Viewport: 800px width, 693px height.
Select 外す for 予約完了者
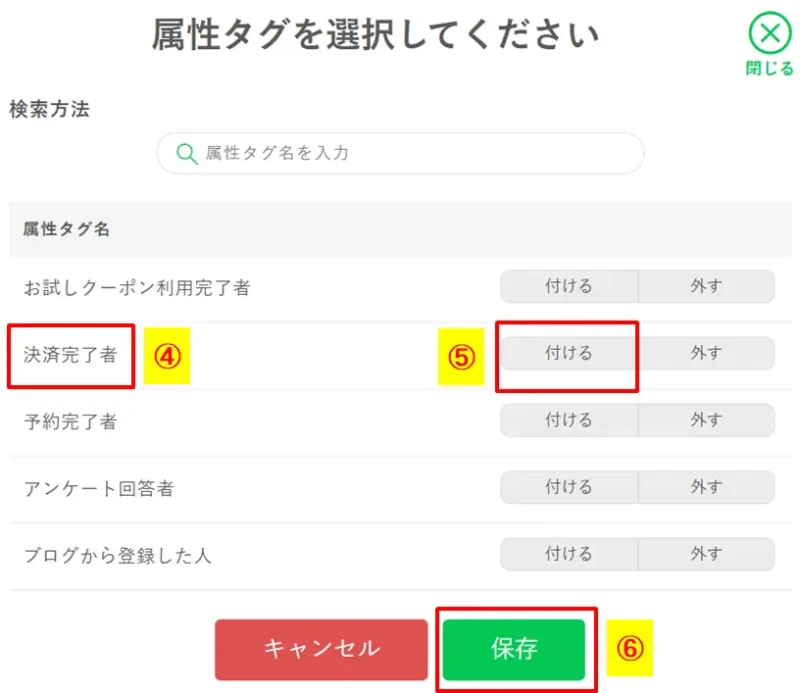click(x=707, y=420)
